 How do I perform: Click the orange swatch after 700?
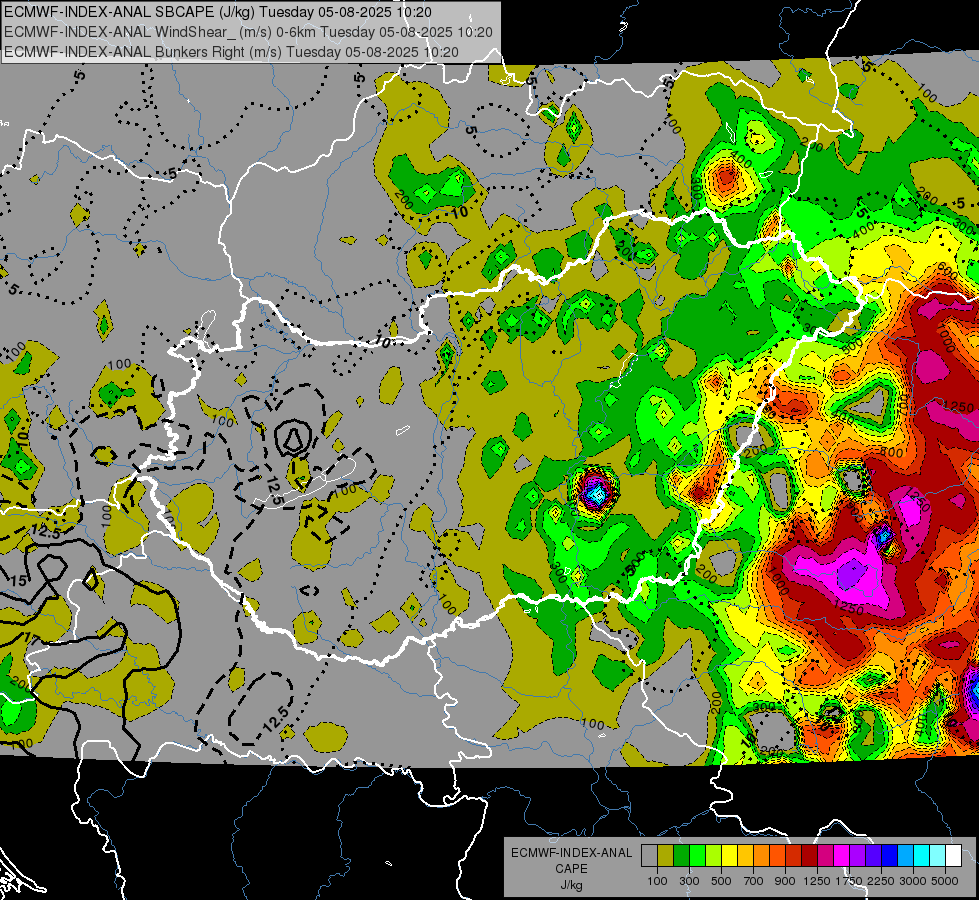[x=762, y=856]
